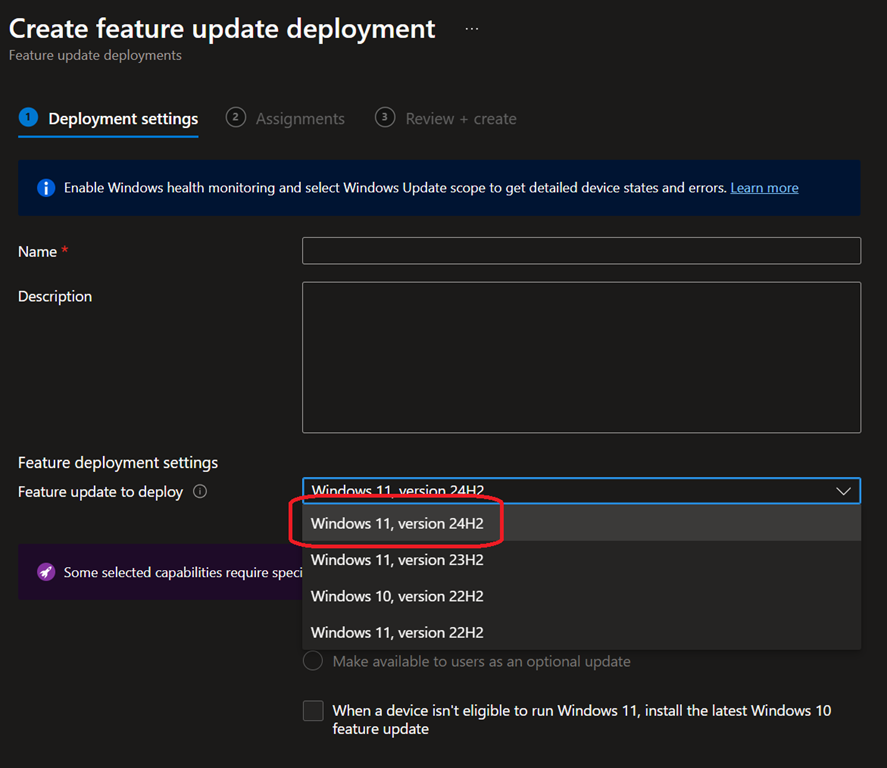Screen dimensions: 887x768
Task: Enable install latest Windows 10 feature update checkbox
Action: pyautogui.click(x=313, y=711)
